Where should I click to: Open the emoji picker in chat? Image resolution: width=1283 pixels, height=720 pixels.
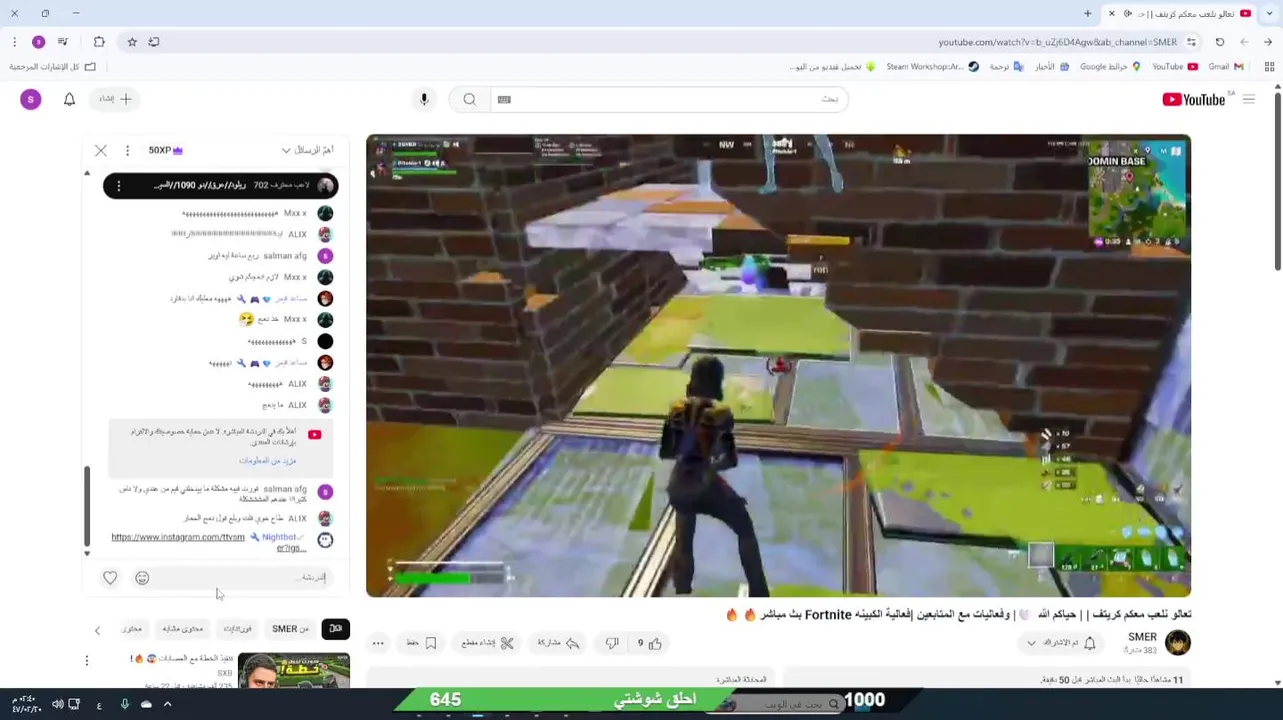click(x=142, y=577)
